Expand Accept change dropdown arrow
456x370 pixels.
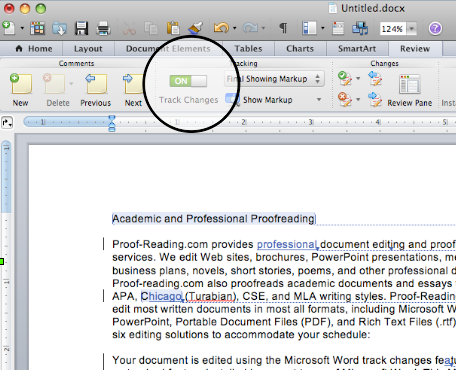358,79
